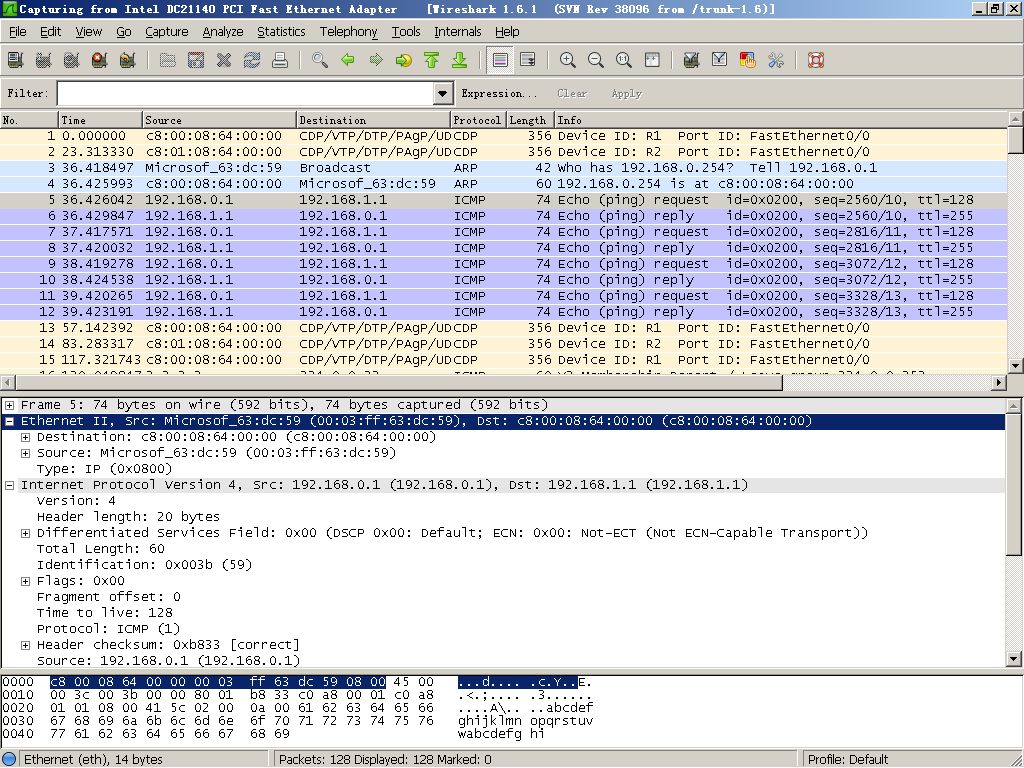Reload this capture file icon
Screen dimensions: 1024x768
point(252,60)
